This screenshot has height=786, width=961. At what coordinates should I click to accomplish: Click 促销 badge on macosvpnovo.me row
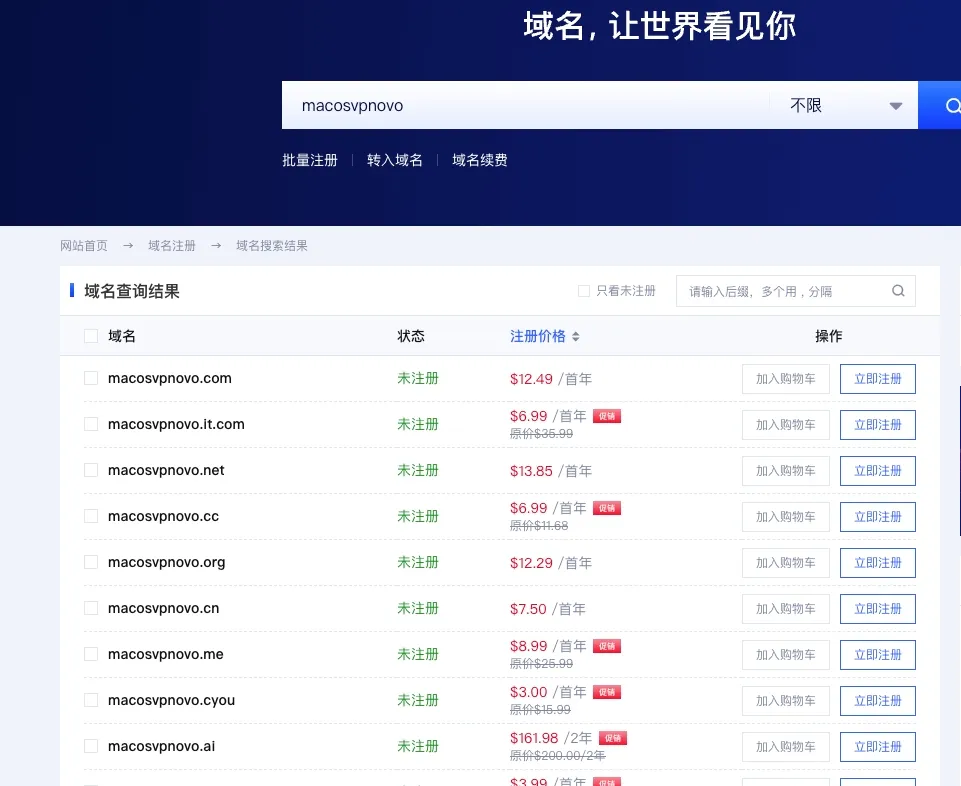coord(607,646)
